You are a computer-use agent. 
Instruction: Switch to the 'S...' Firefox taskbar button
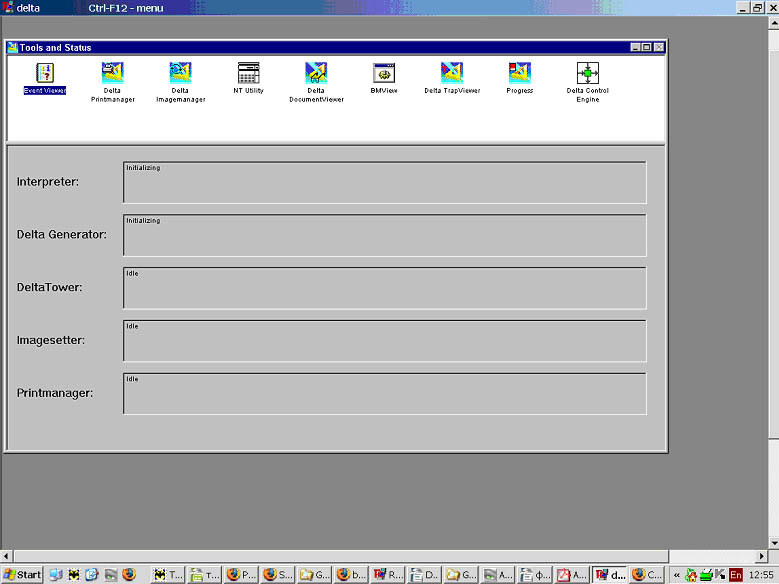pyautogui.click(x=277, y=575)
